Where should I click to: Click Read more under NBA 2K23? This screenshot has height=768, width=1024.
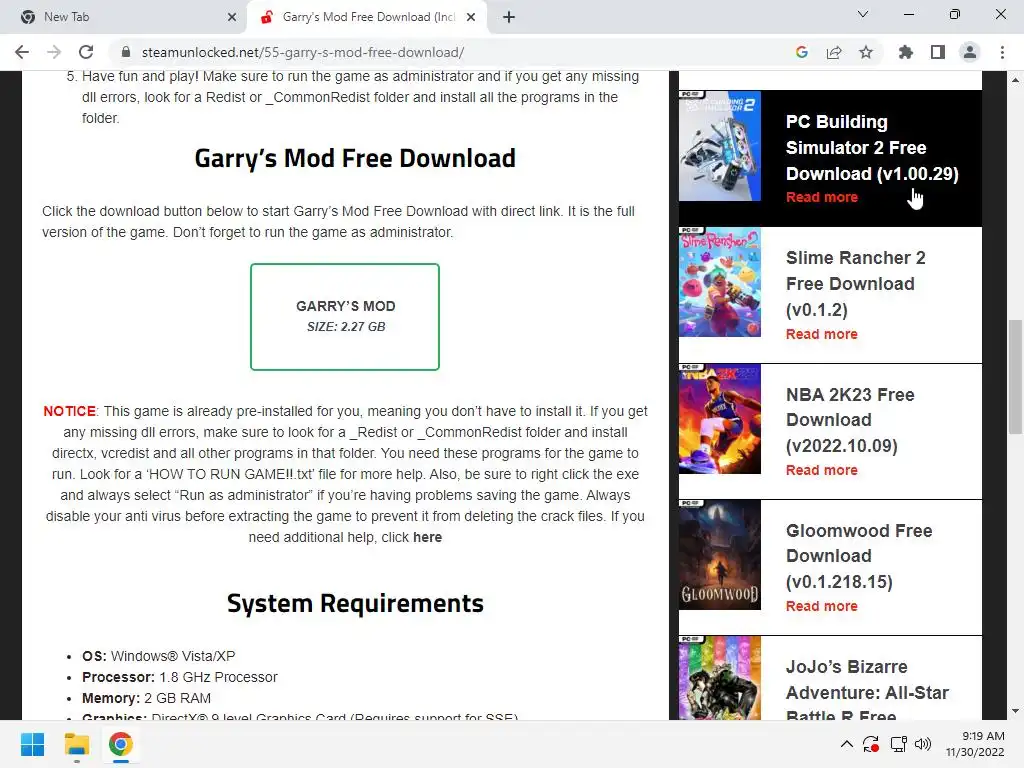click(822, 470)
